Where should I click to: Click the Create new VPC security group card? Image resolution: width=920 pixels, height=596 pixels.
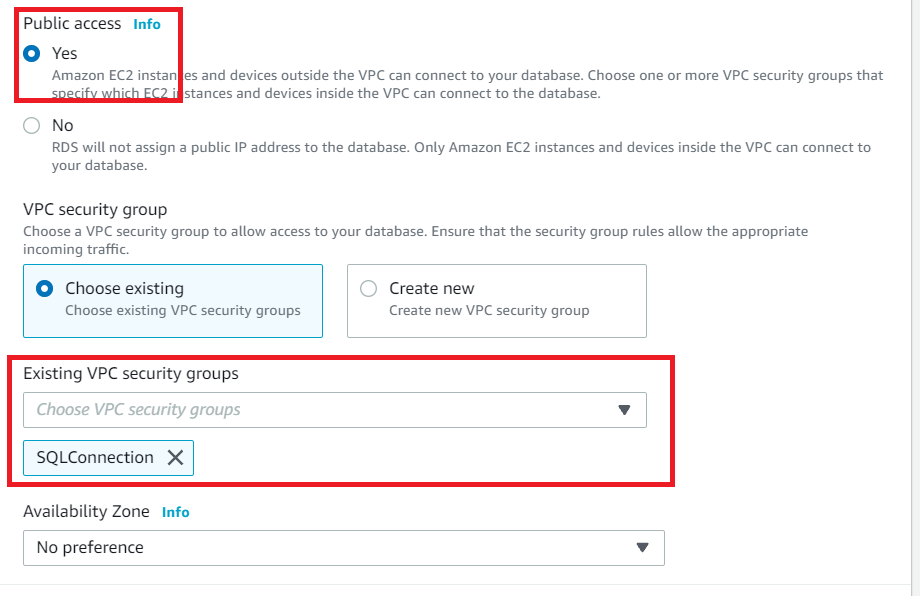pos(496,300)
